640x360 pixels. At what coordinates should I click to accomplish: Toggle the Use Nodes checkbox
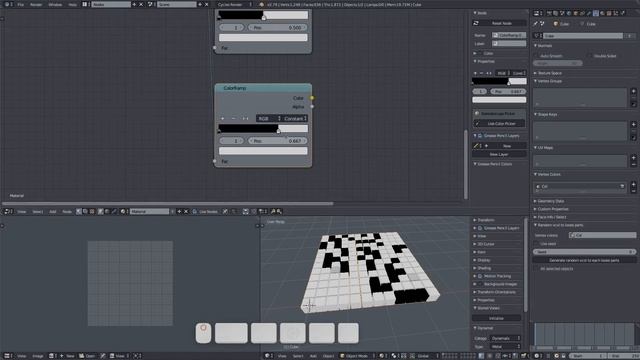(x=195, y=211)
